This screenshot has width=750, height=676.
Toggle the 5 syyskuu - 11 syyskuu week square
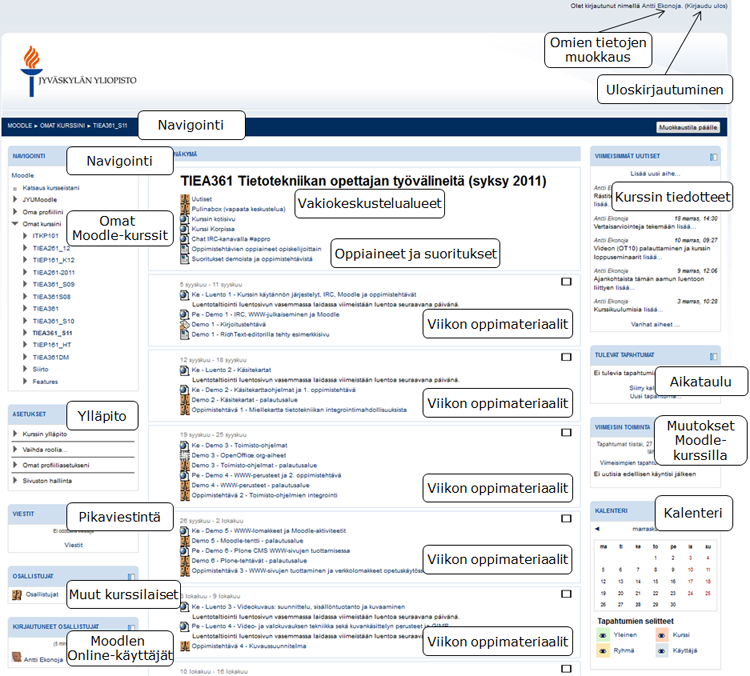(566, 282)
